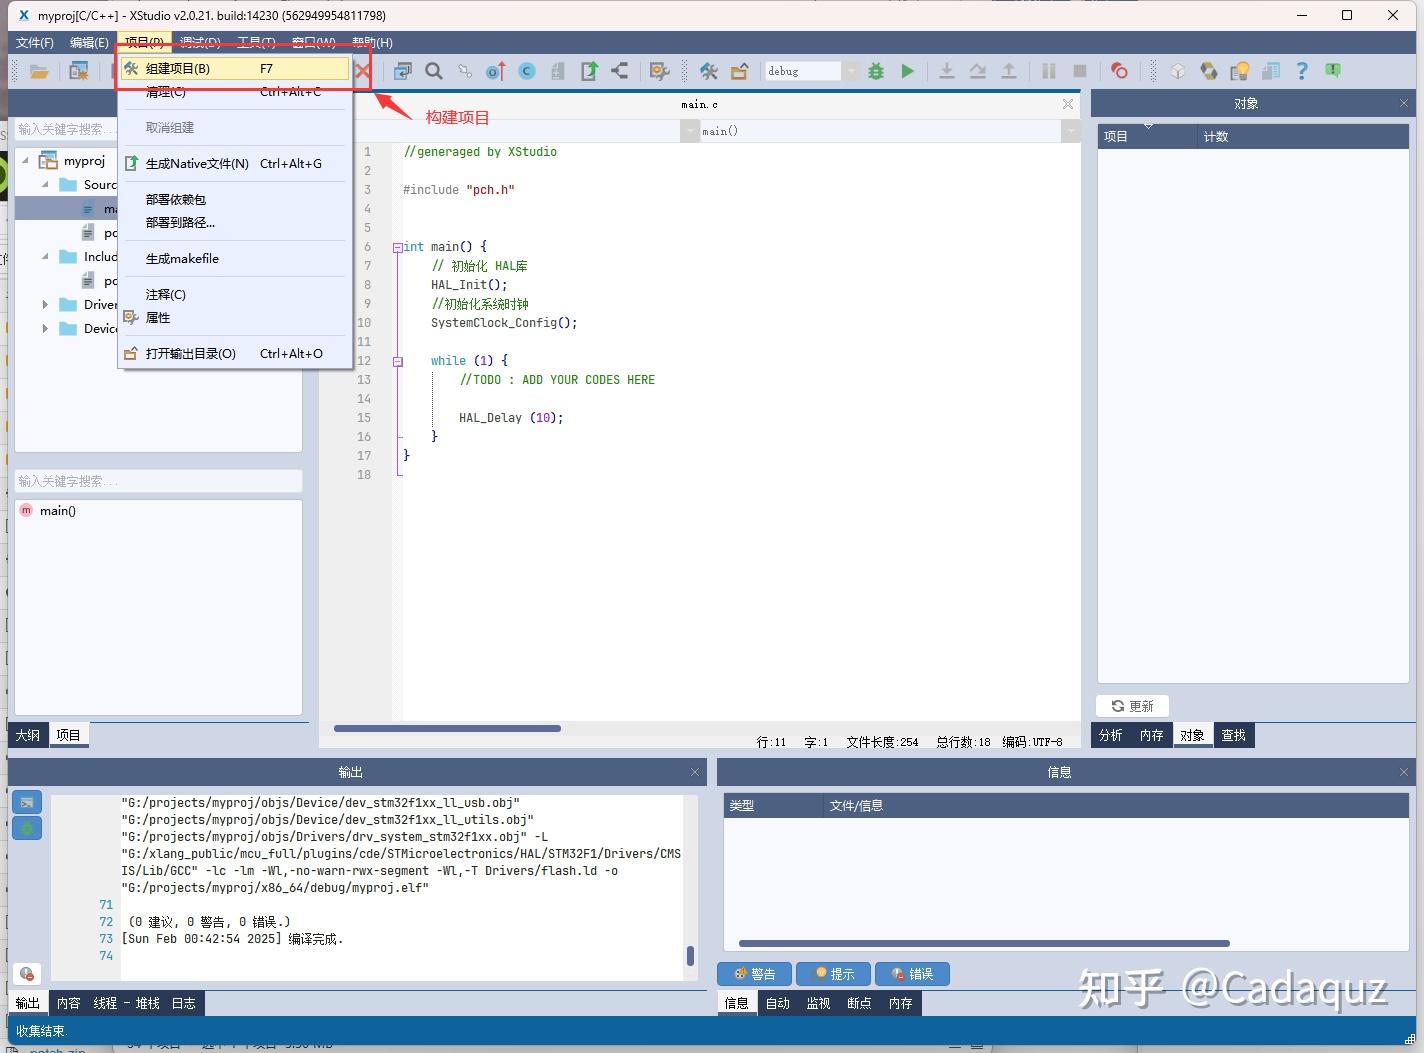The image size is (1424, 1053).
Task: Collapse the Include folder node
Action: (45, 257)
